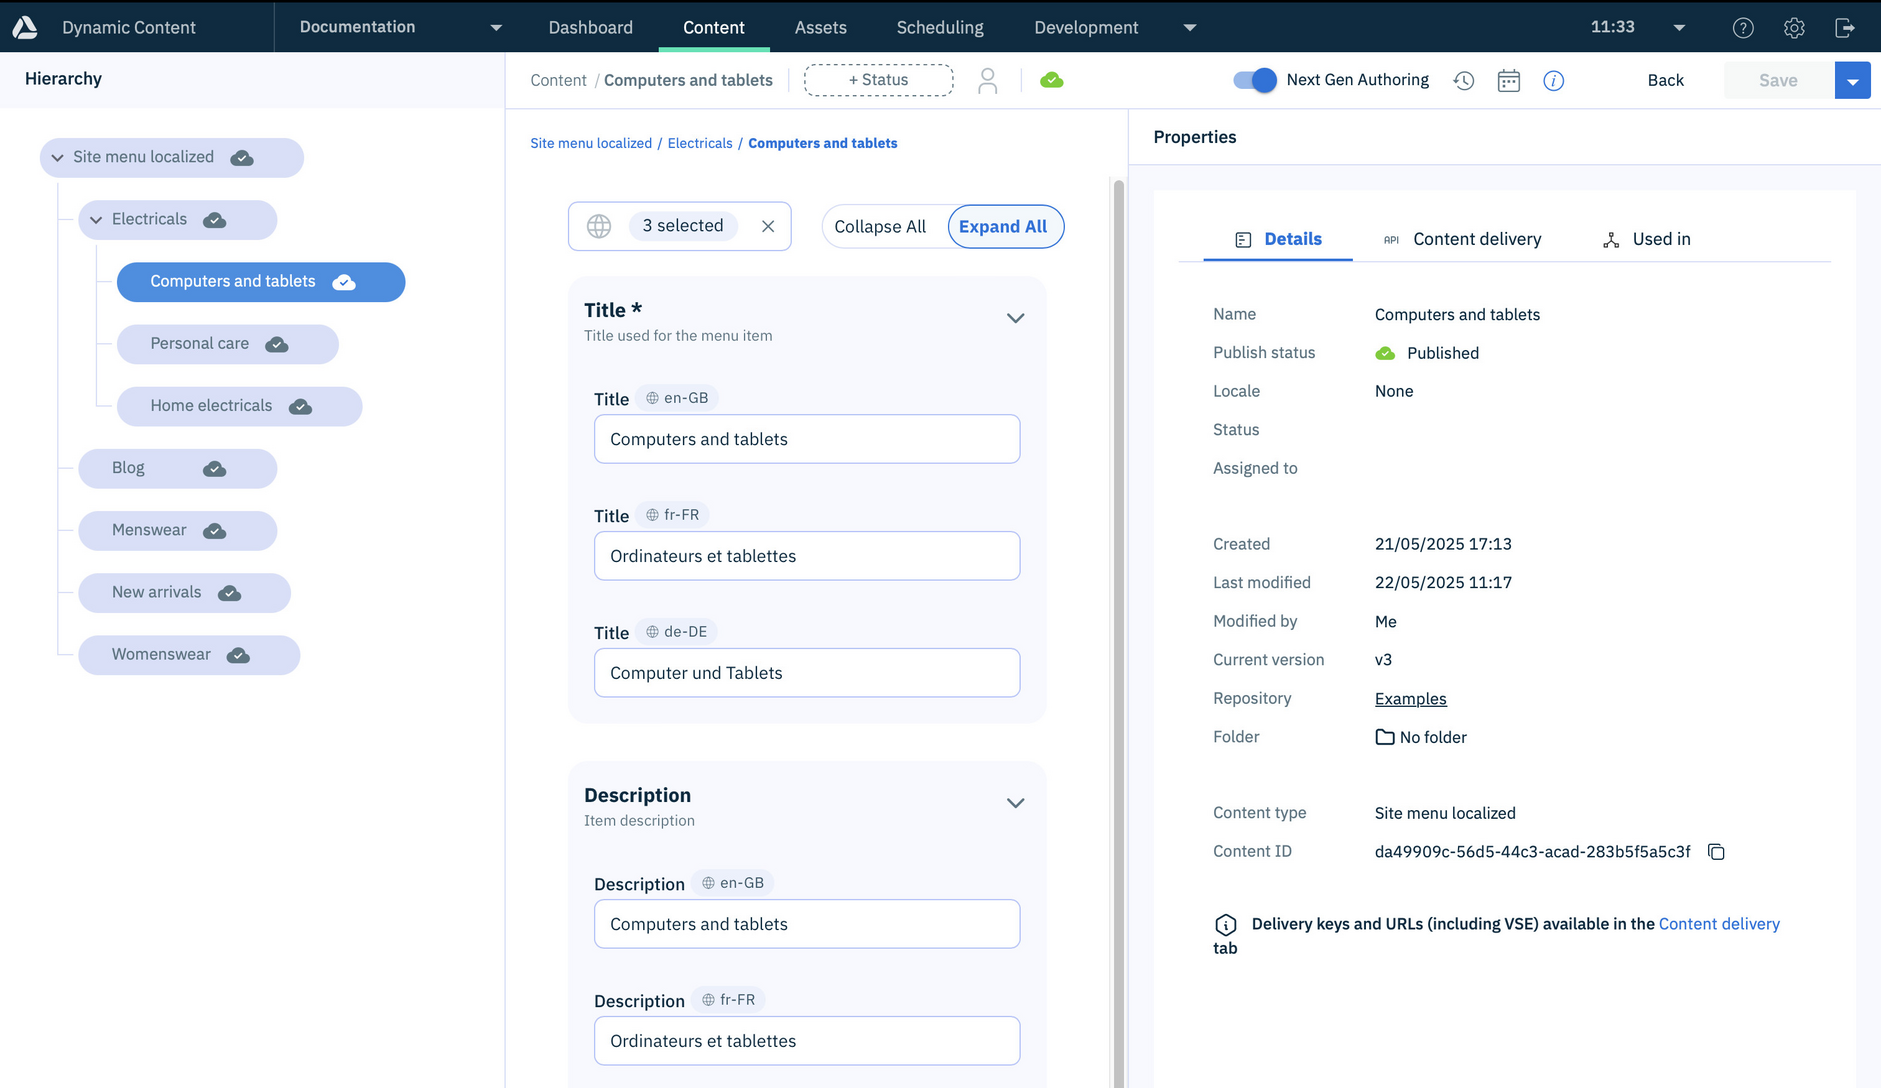Click the folder icon beside No folder
This screenshot has width=1881, height=1088.
tap(1385, 737)
